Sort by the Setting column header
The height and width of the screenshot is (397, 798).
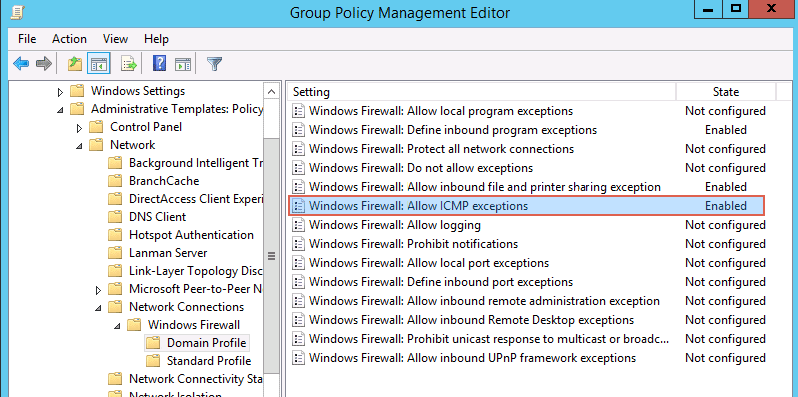[x=481, y=92]
